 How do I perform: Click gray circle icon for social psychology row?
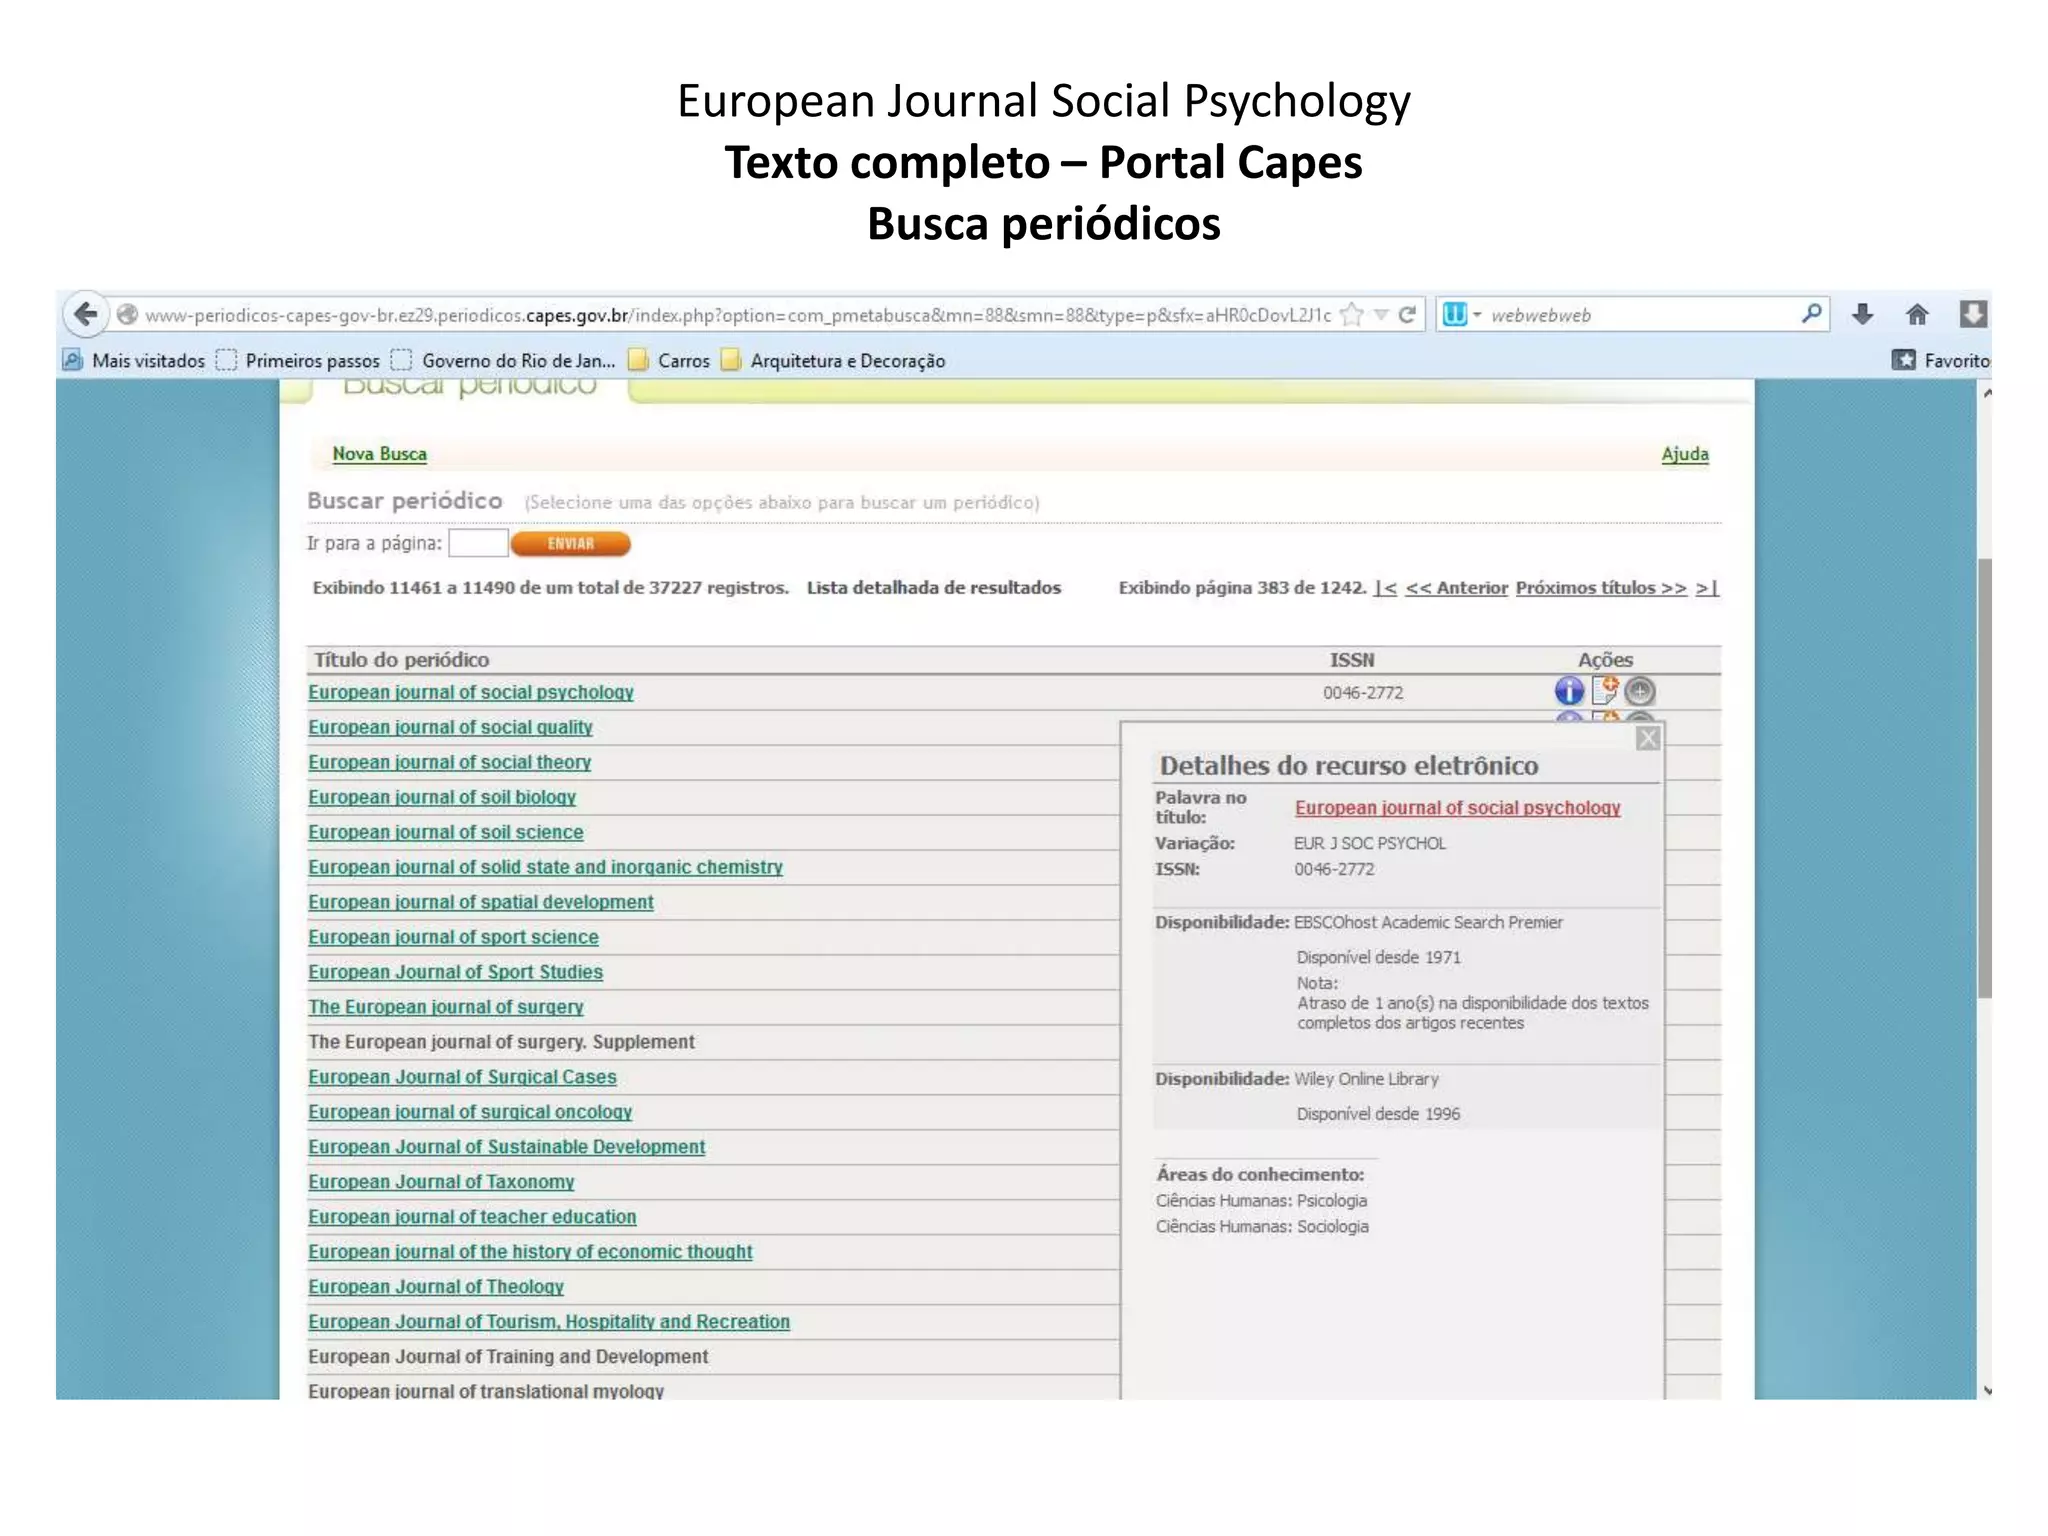1640,691
